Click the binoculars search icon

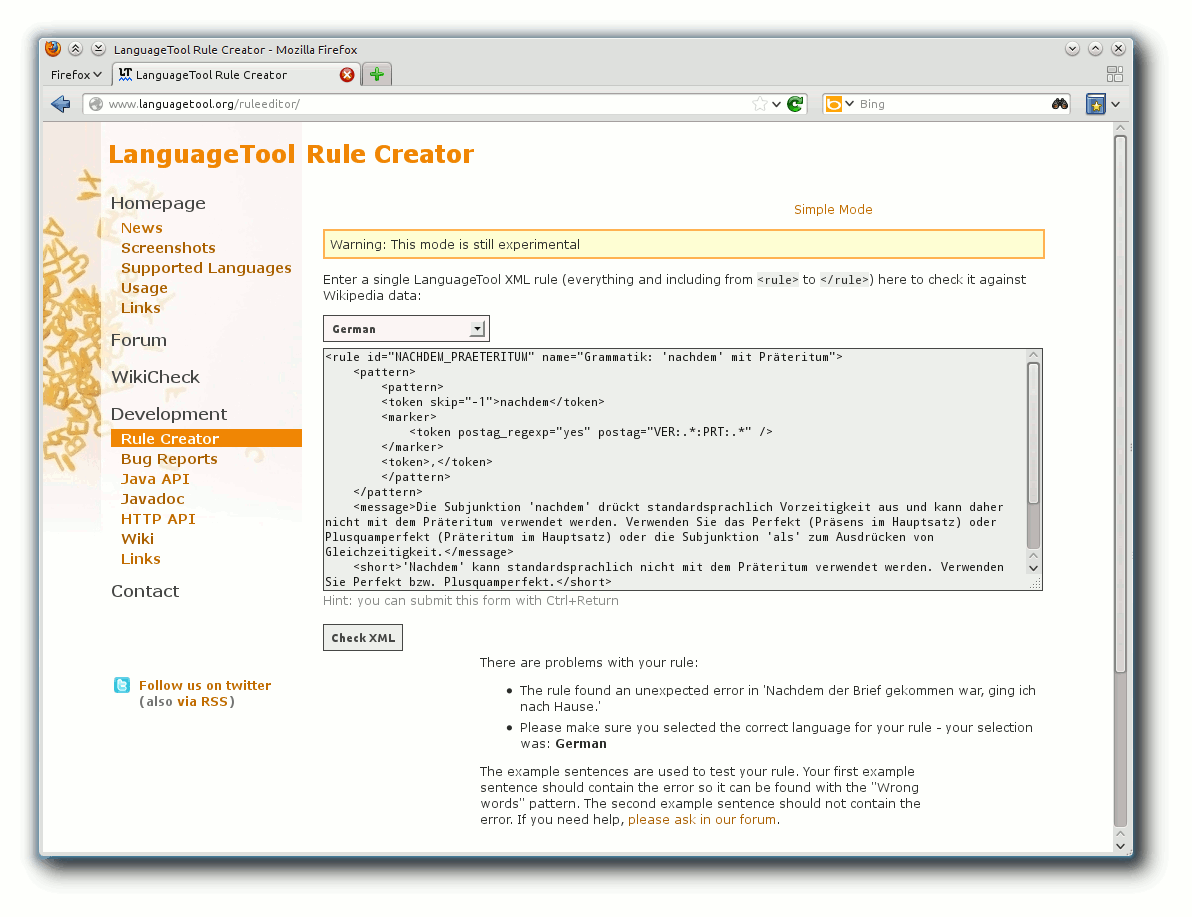(1060, 104)
